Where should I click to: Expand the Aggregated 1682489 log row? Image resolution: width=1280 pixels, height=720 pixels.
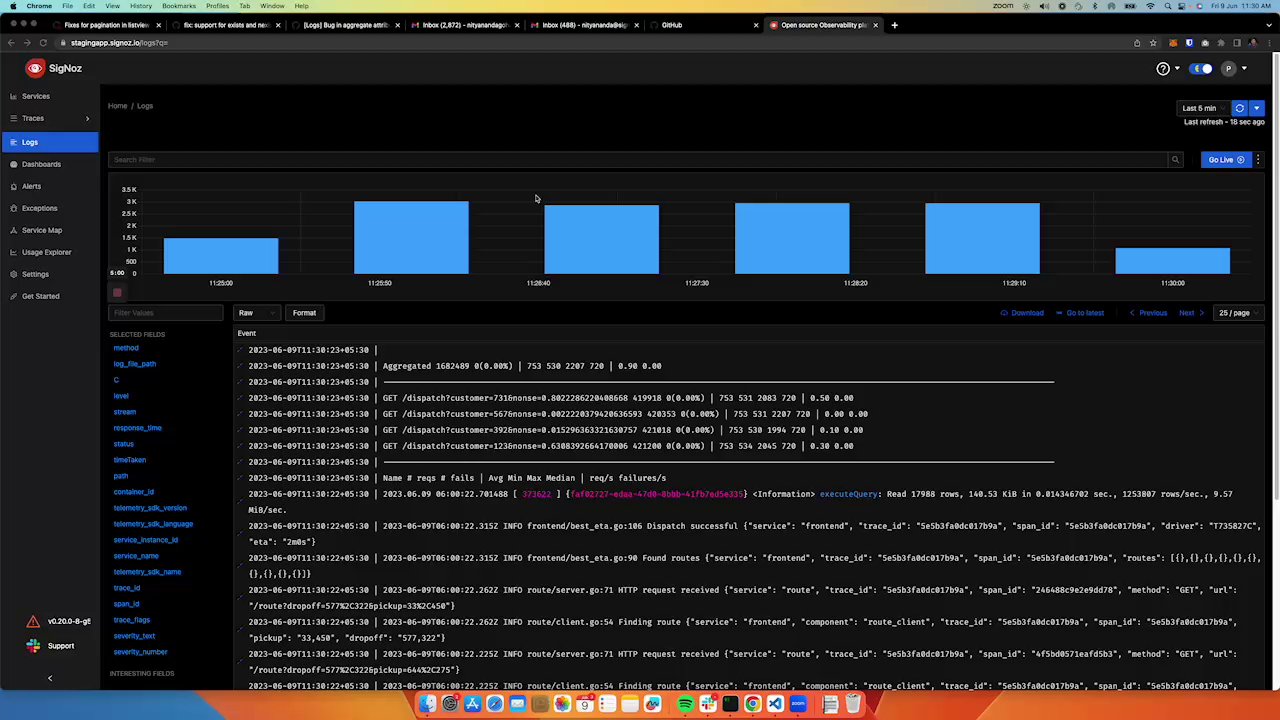240,366
